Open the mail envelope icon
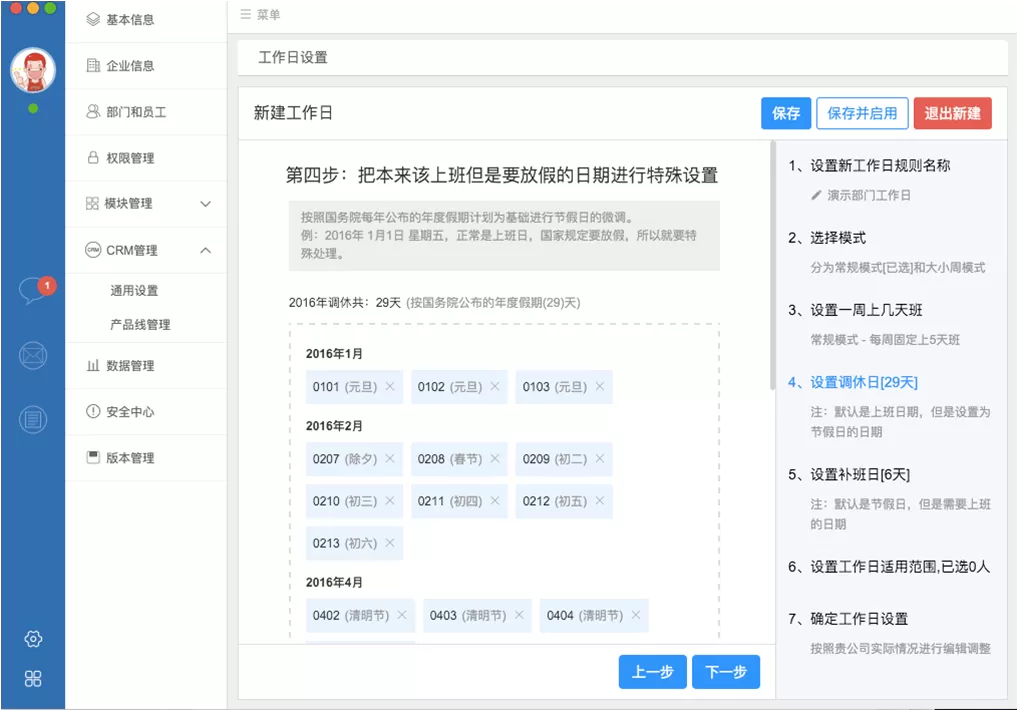Viewport: 1018px width, 711px height. pyautogui.click(x=33, y=356)
